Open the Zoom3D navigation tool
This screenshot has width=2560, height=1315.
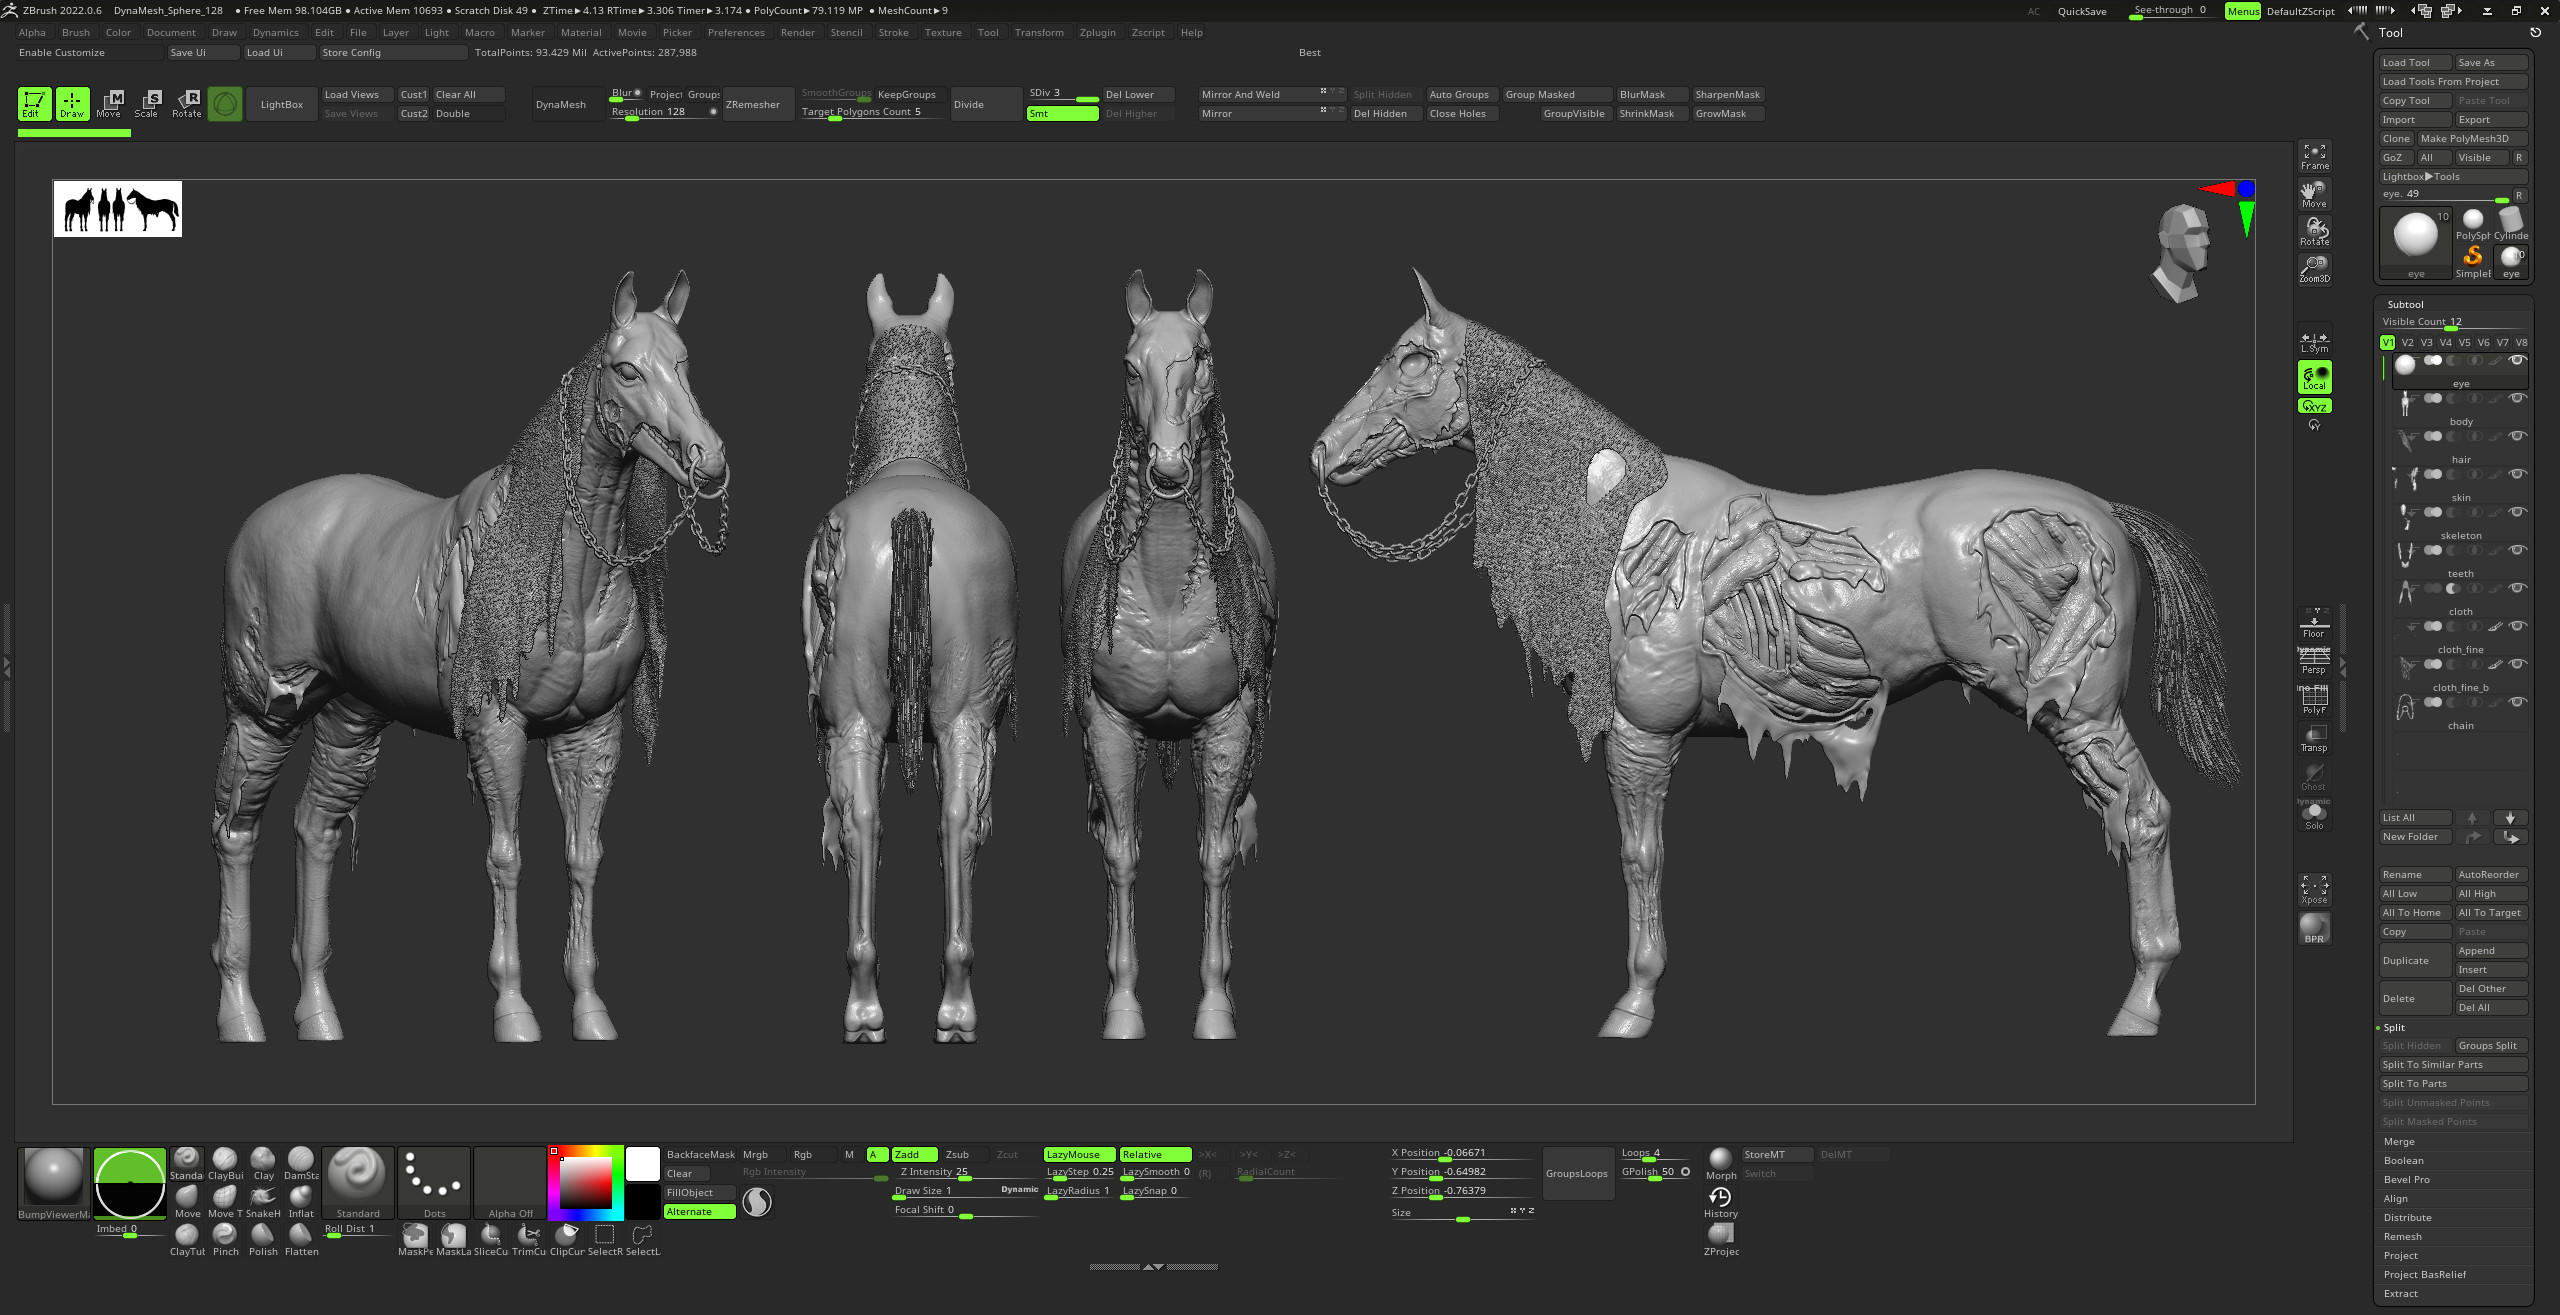(2314, 269)
